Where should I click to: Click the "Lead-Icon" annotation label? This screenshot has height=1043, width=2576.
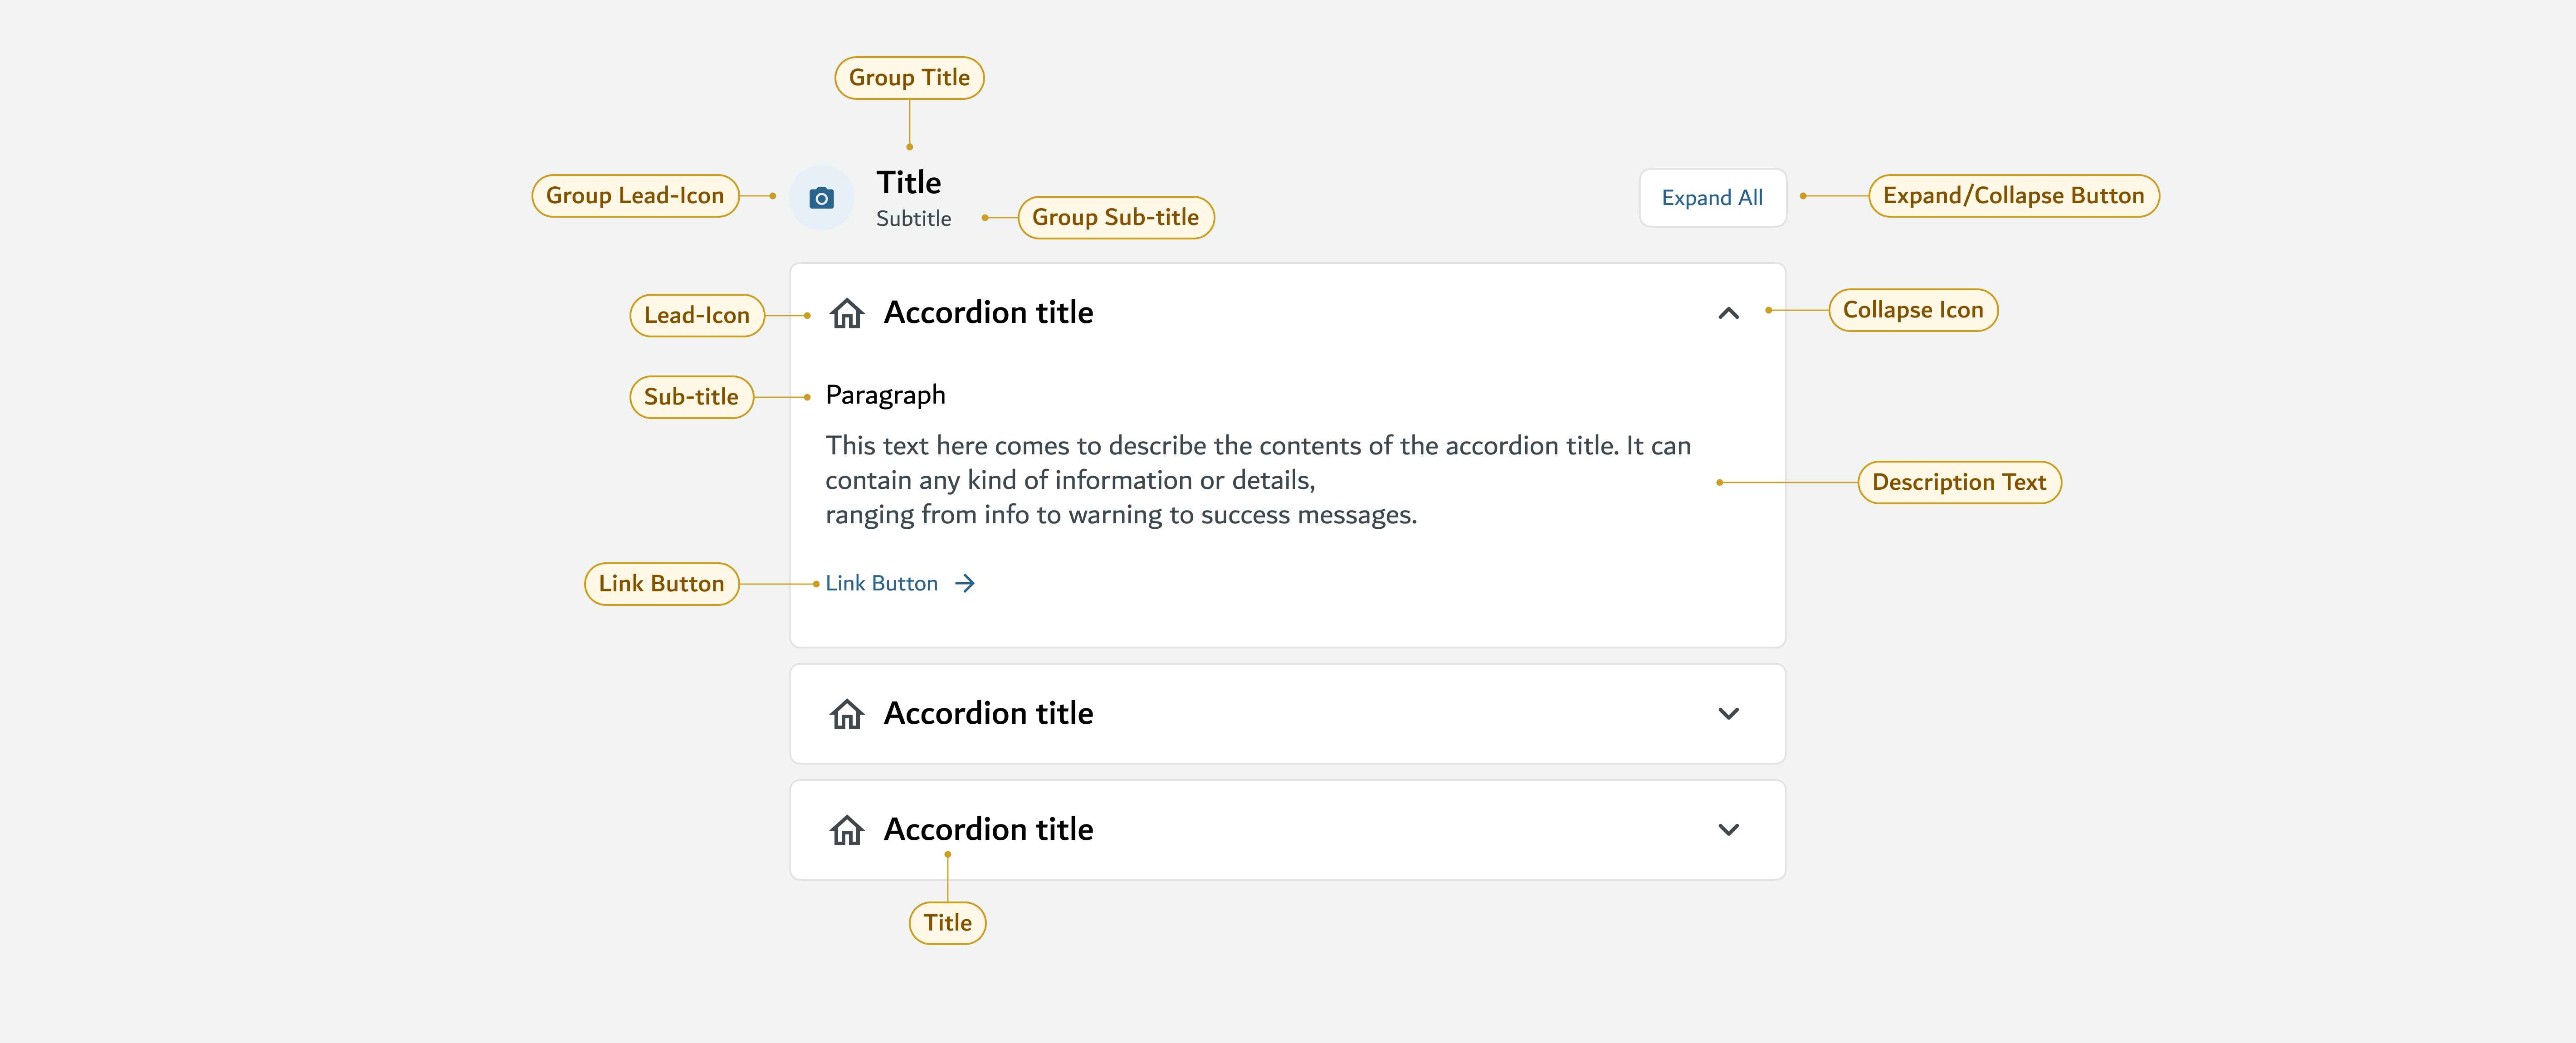click(x=696, y=315)
